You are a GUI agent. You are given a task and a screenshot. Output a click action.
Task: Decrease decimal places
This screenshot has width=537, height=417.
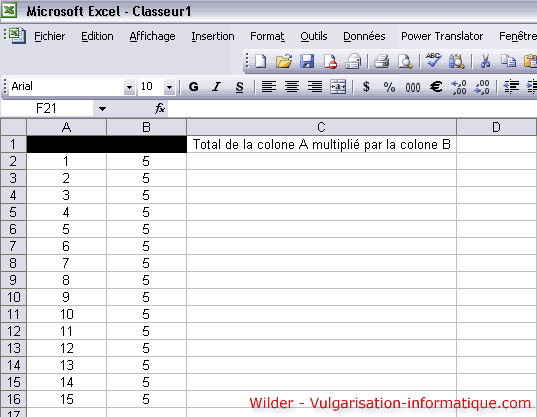(482, 87)
